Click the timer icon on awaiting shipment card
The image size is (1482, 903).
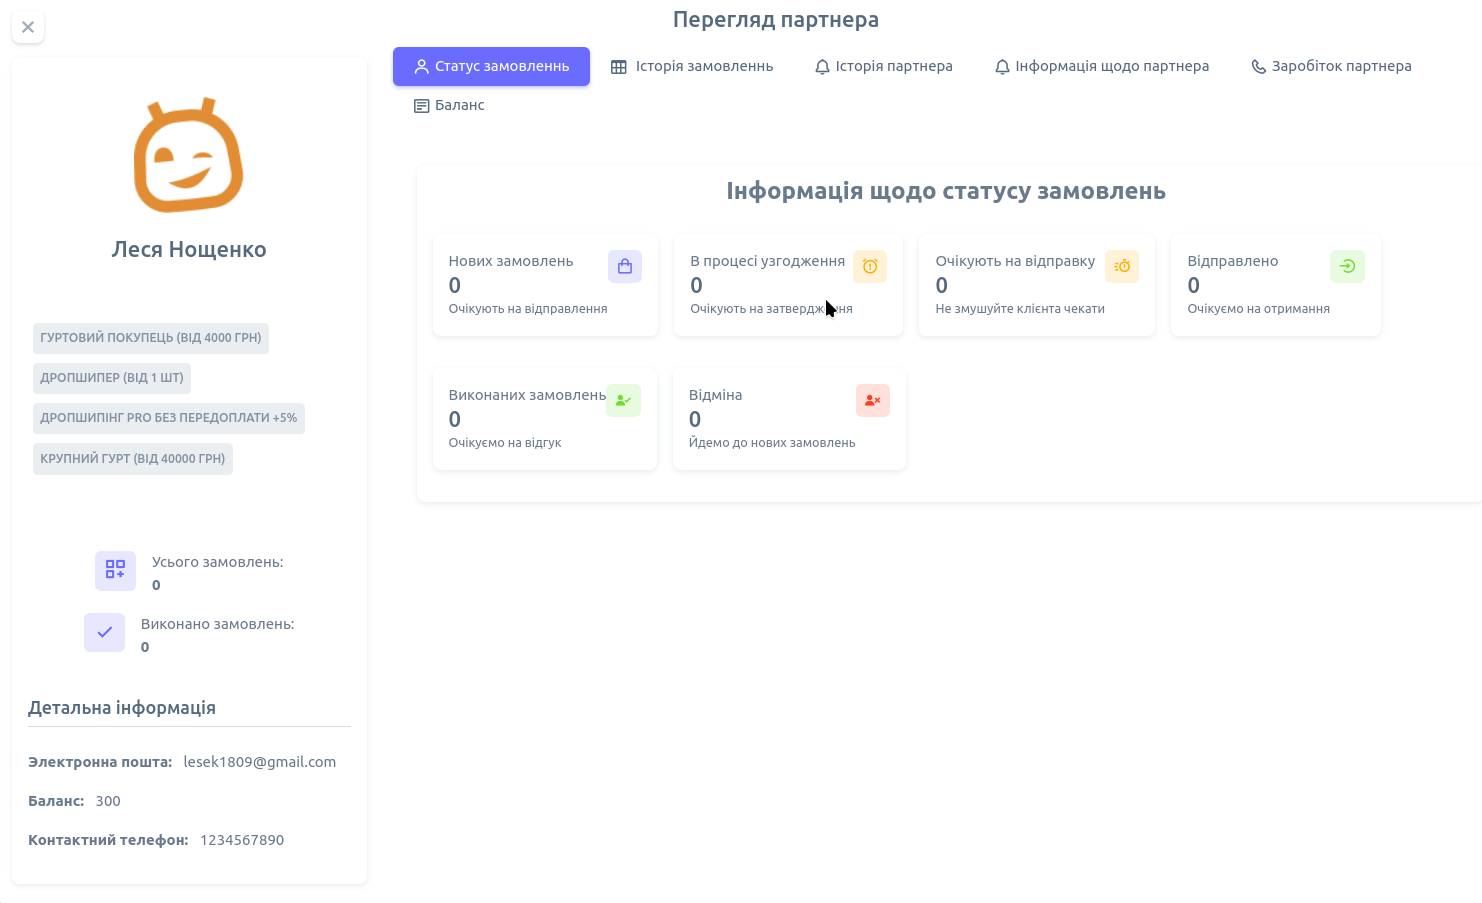click(1122, 267)
